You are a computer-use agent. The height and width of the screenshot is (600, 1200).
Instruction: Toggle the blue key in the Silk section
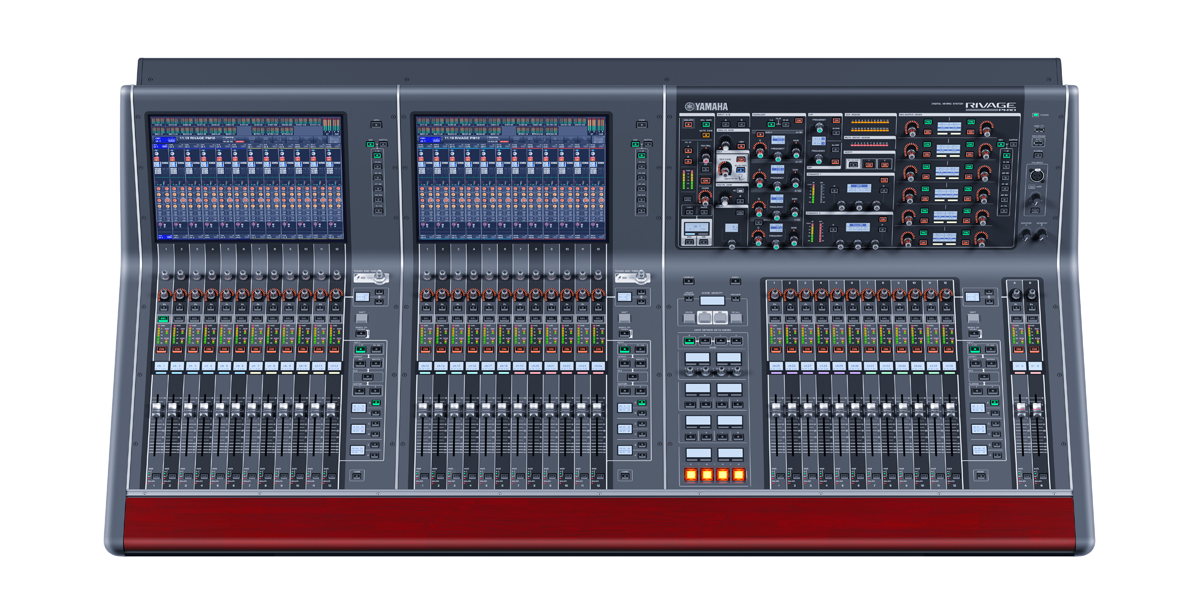point(740,170)
